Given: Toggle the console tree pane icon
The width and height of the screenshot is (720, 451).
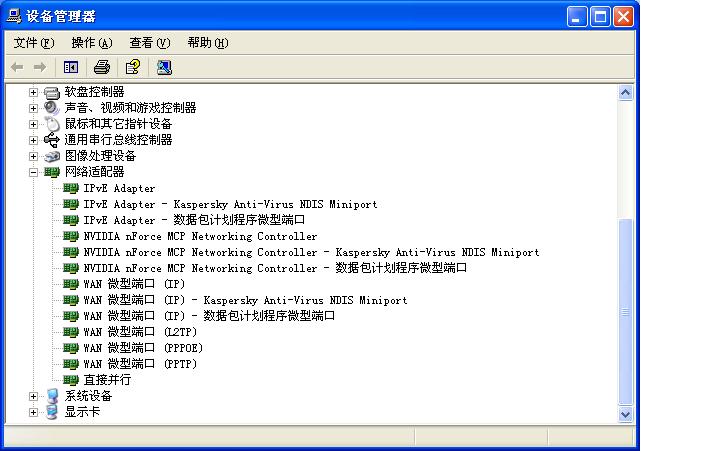Looking at the screenshot, I should click(x=71, y=68).
